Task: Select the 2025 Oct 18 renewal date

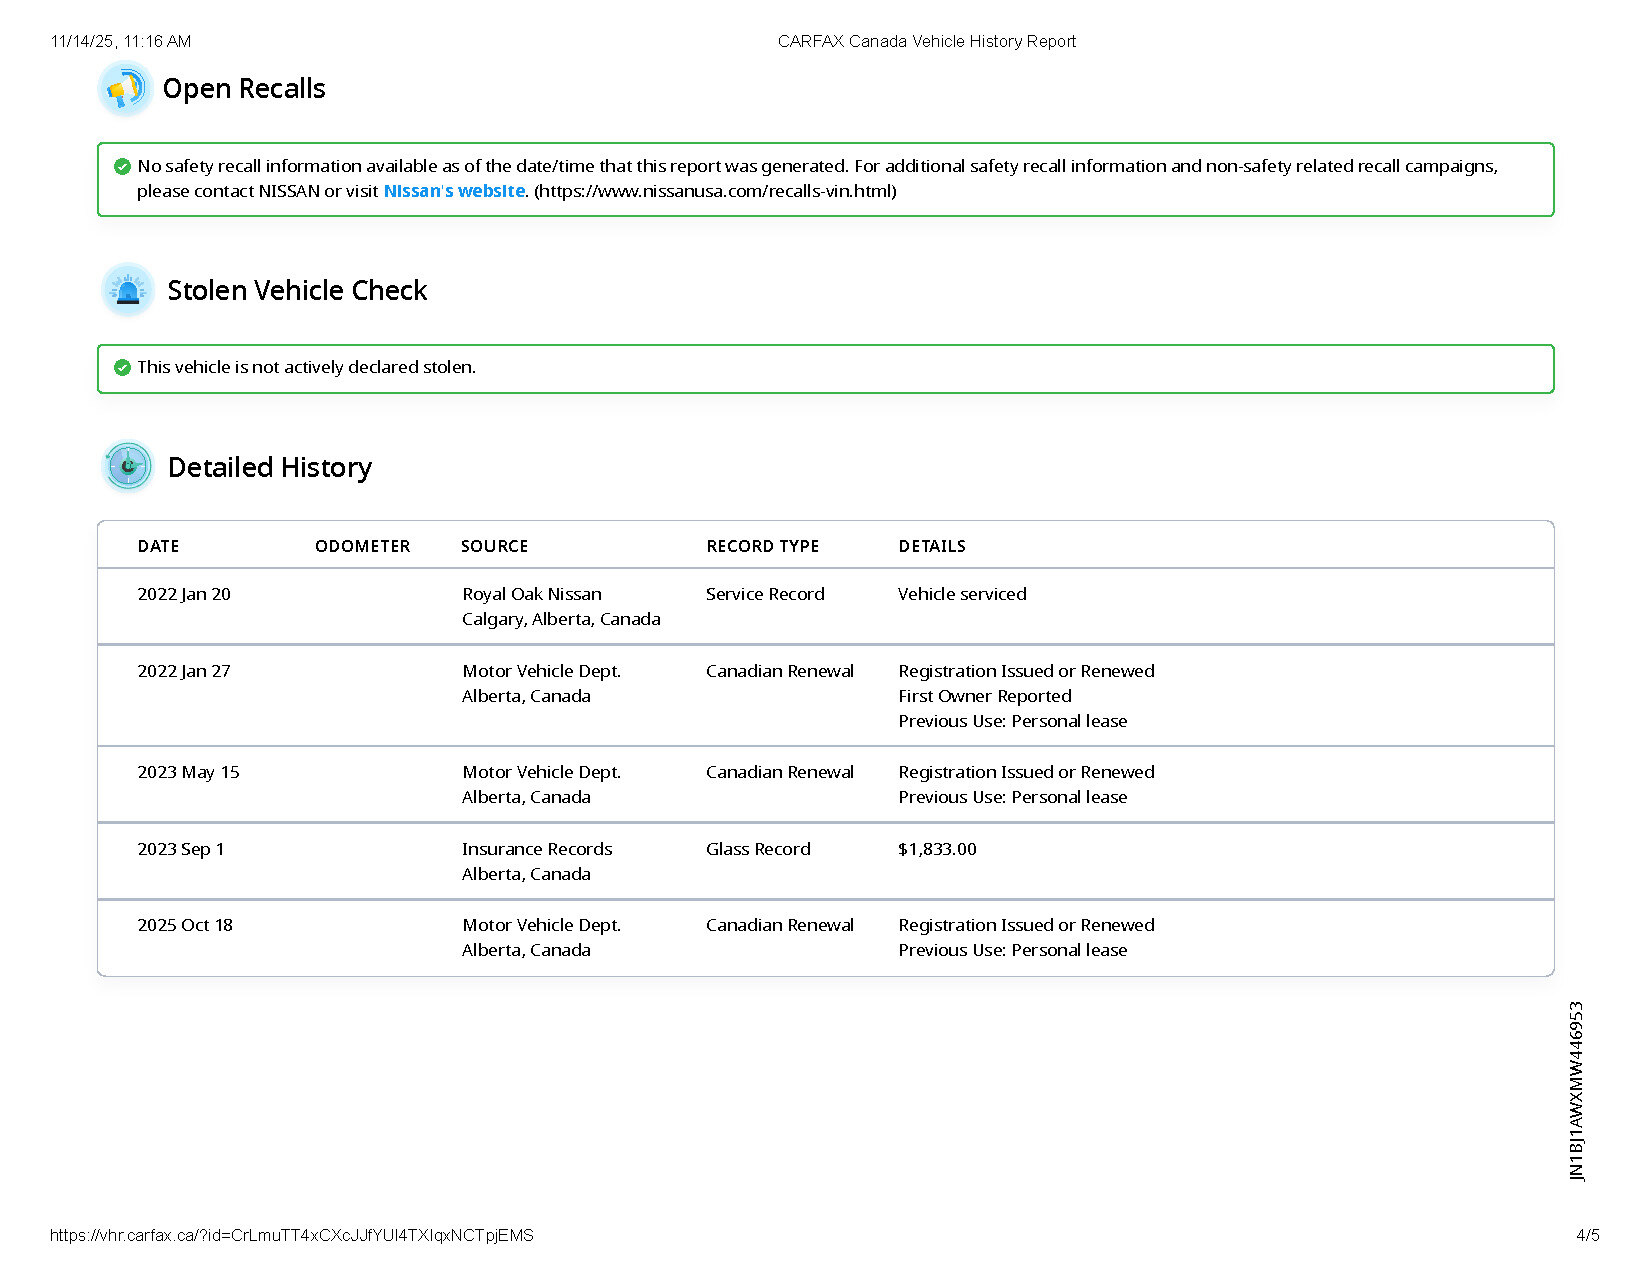Action: 185,925
